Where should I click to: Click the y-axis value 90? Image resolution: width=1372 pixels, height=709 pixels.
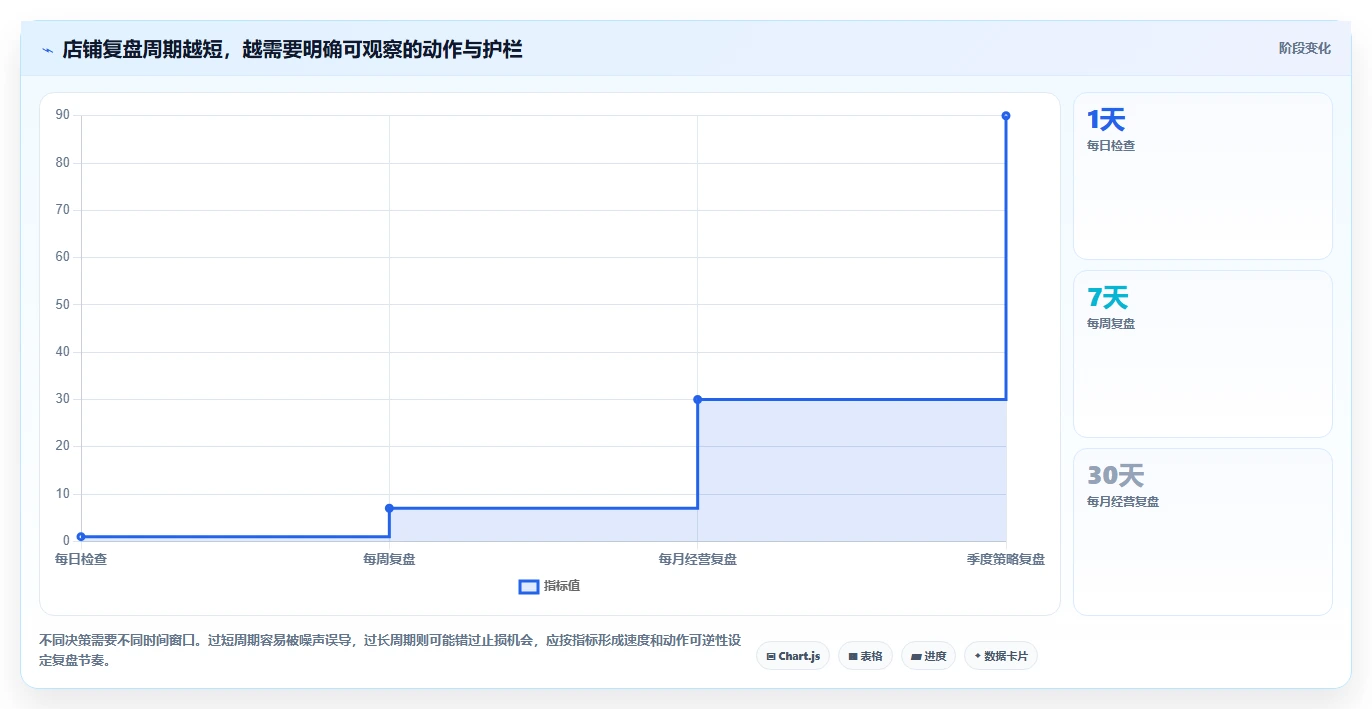(63, 115)
